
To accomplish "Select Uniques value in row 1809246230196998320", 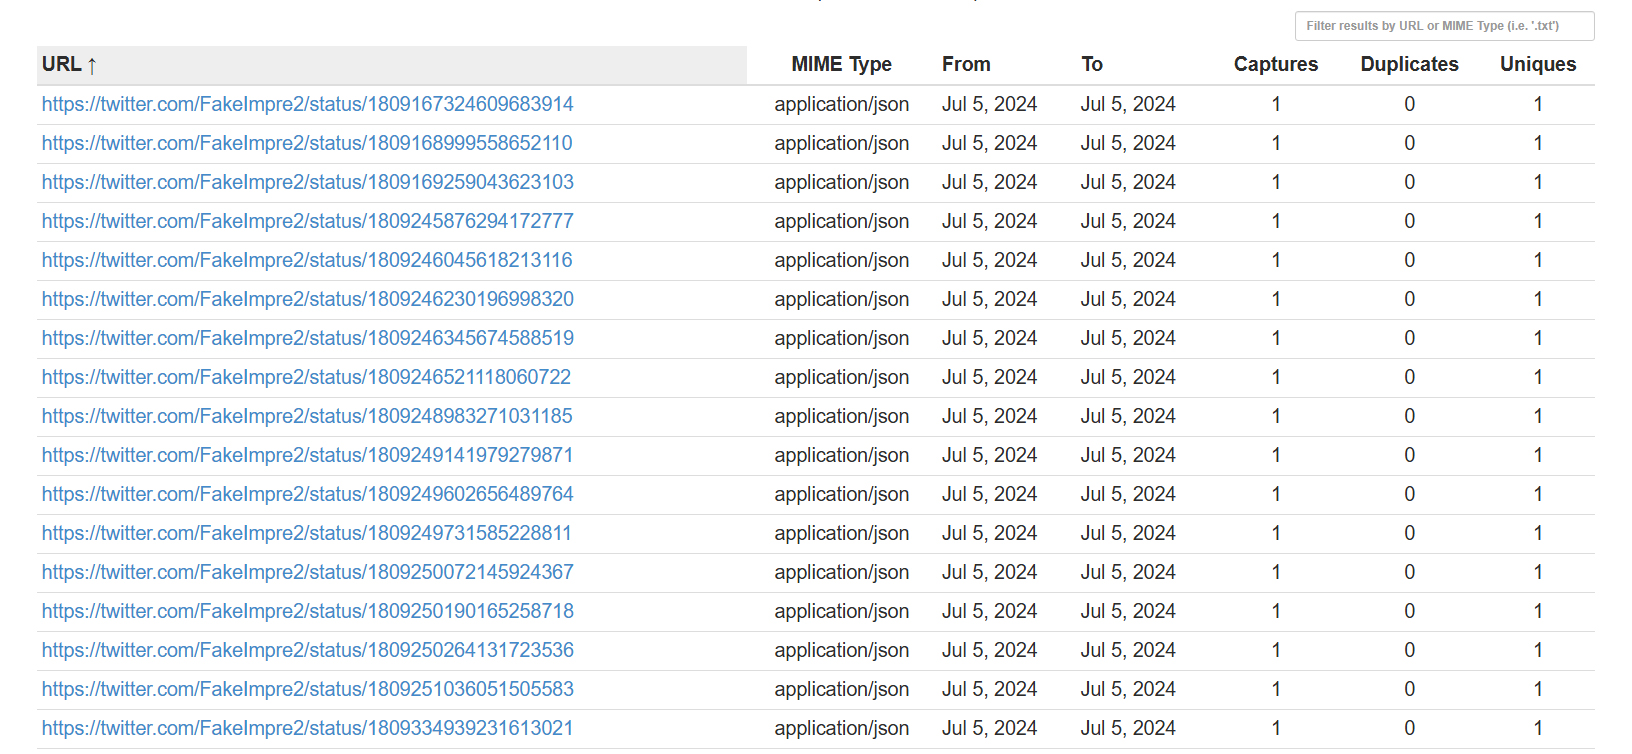I will pos(1538,299).
